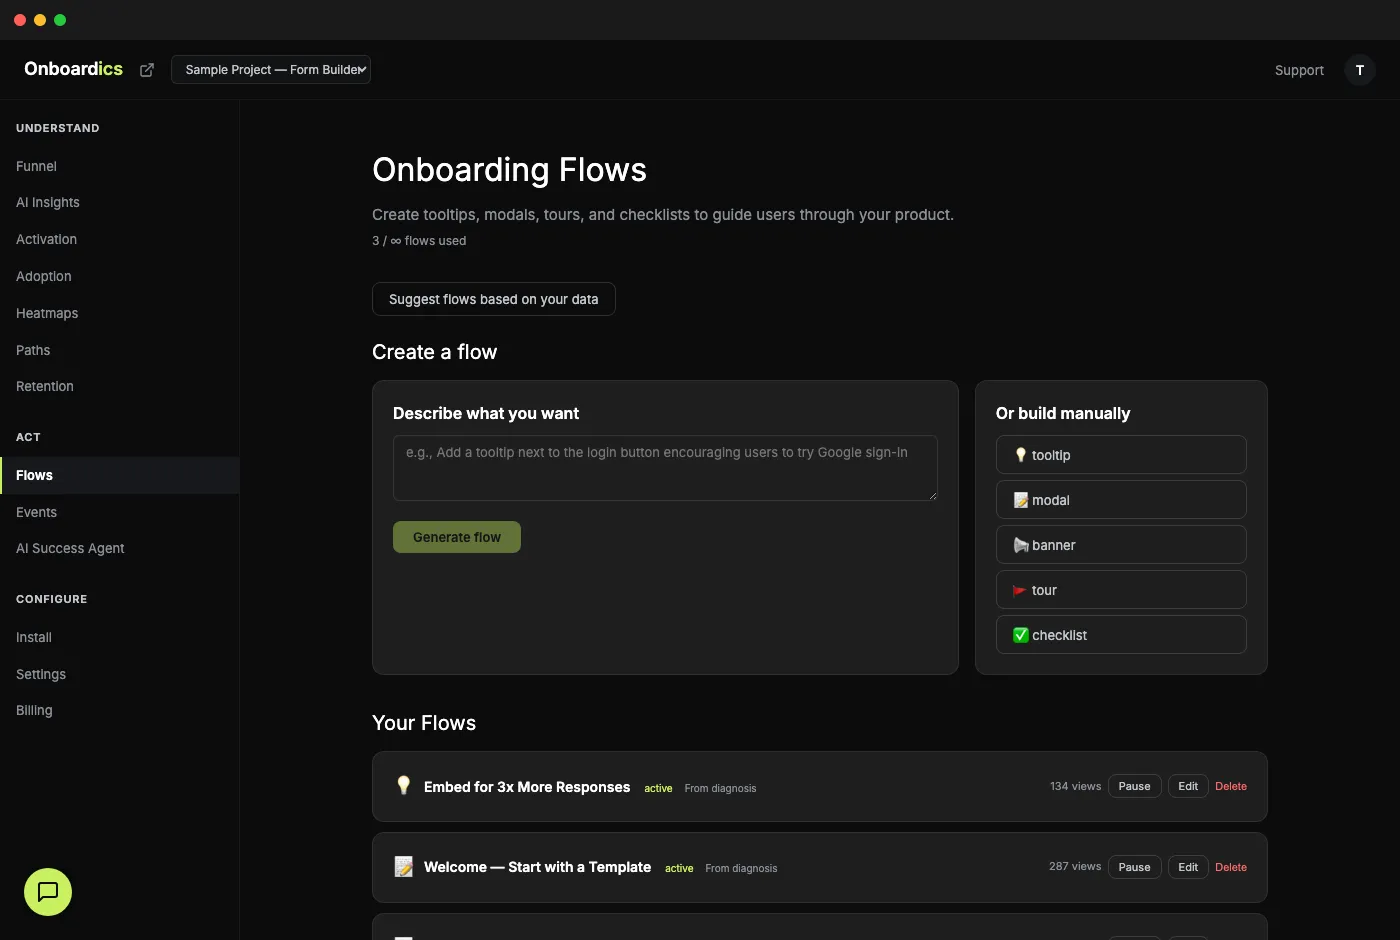Select the tour flag build option
This screenshot has width=1400, height=940.
point(1120,589)
